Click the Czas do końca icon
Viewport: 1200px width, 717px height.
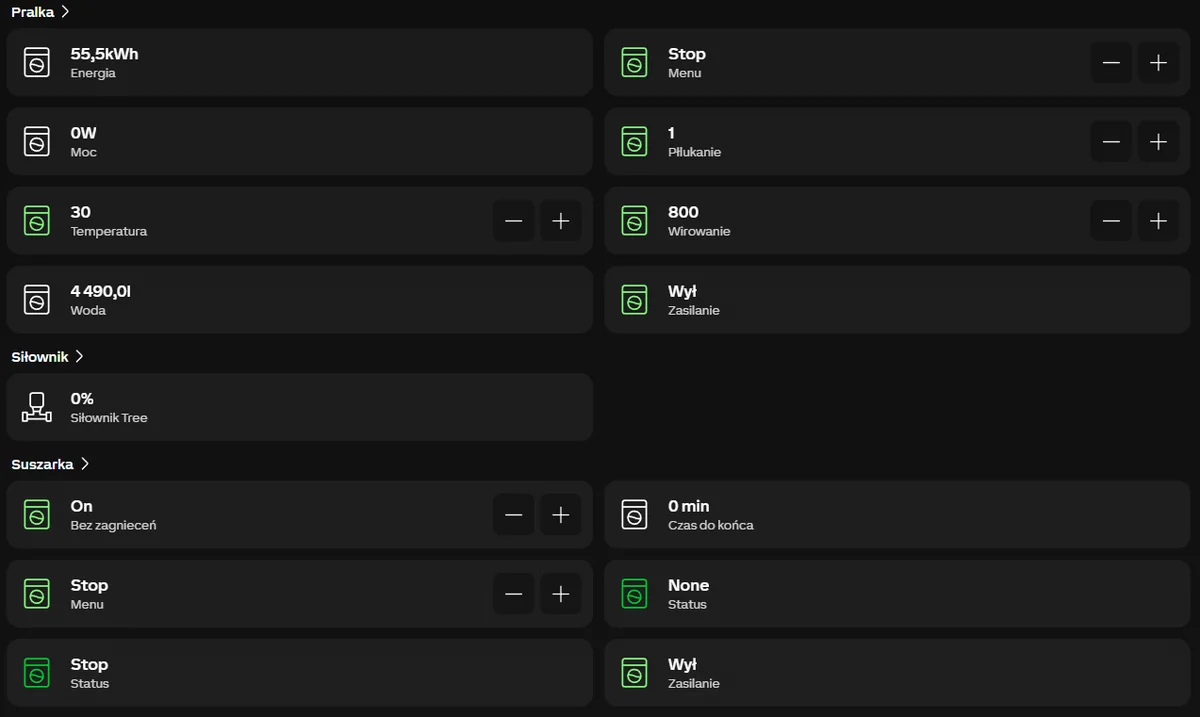634,515
